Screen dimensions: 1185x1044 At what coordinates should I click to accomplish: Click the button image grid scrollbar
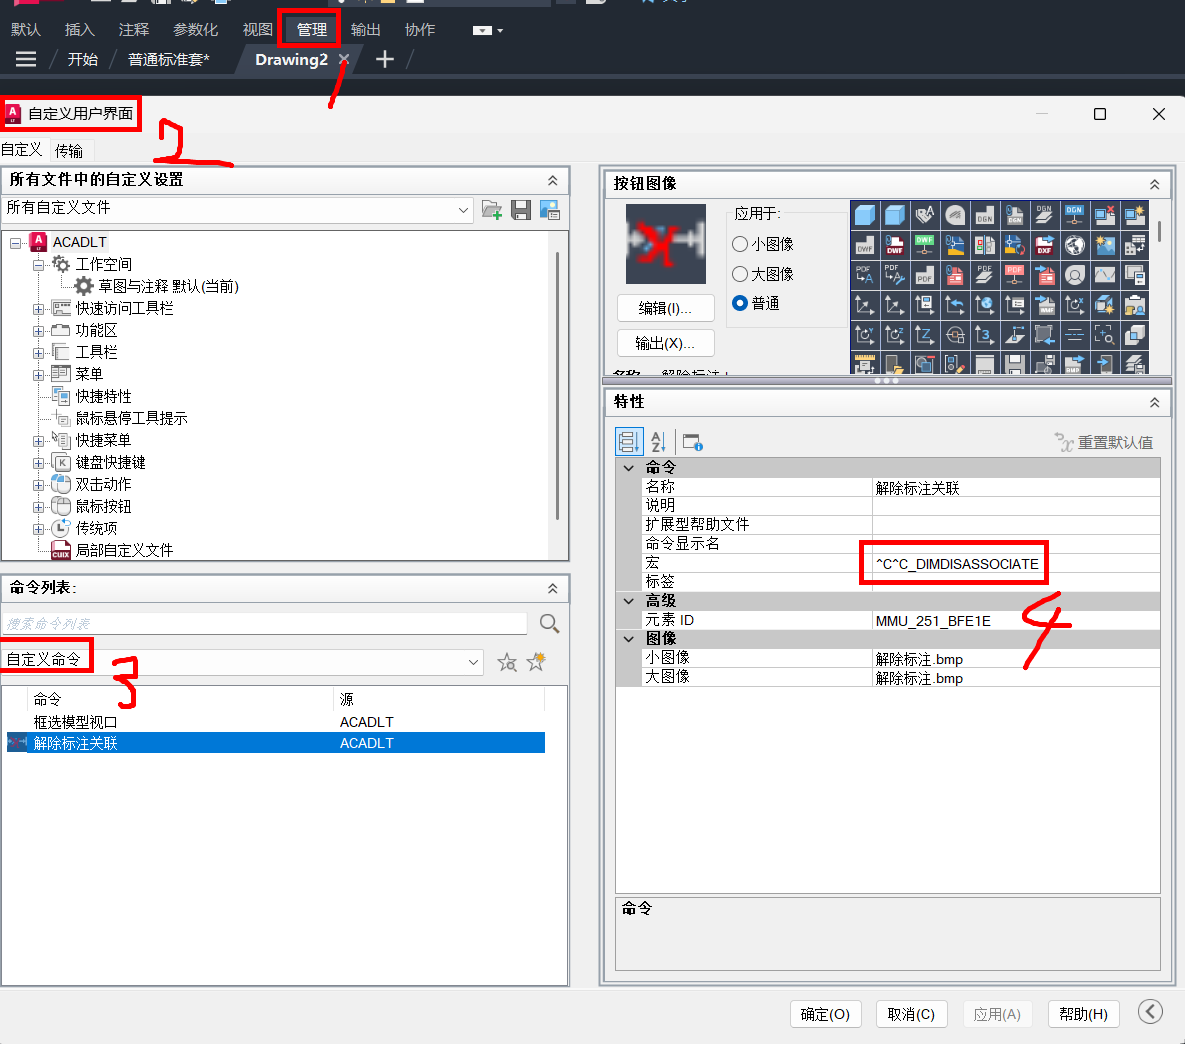(1159, 231)
